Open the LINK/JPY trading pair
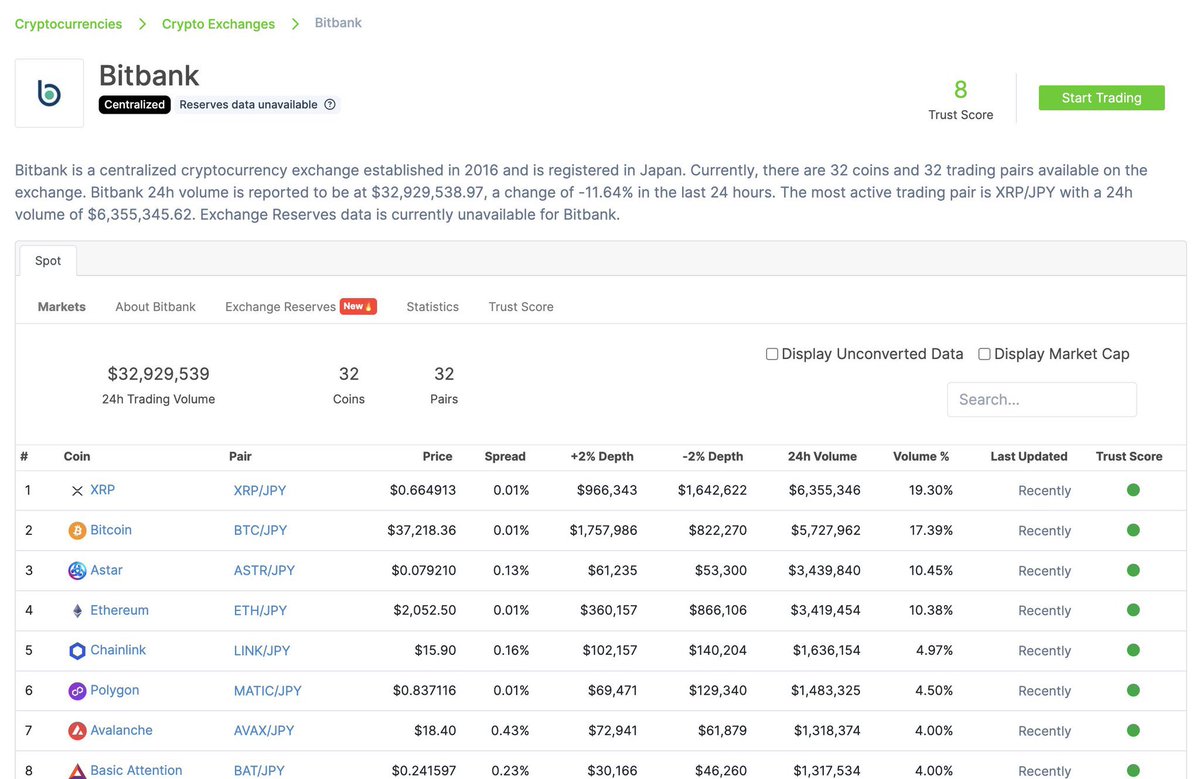1200x779 pixels. pyautogui.click(x=262, y=651)
